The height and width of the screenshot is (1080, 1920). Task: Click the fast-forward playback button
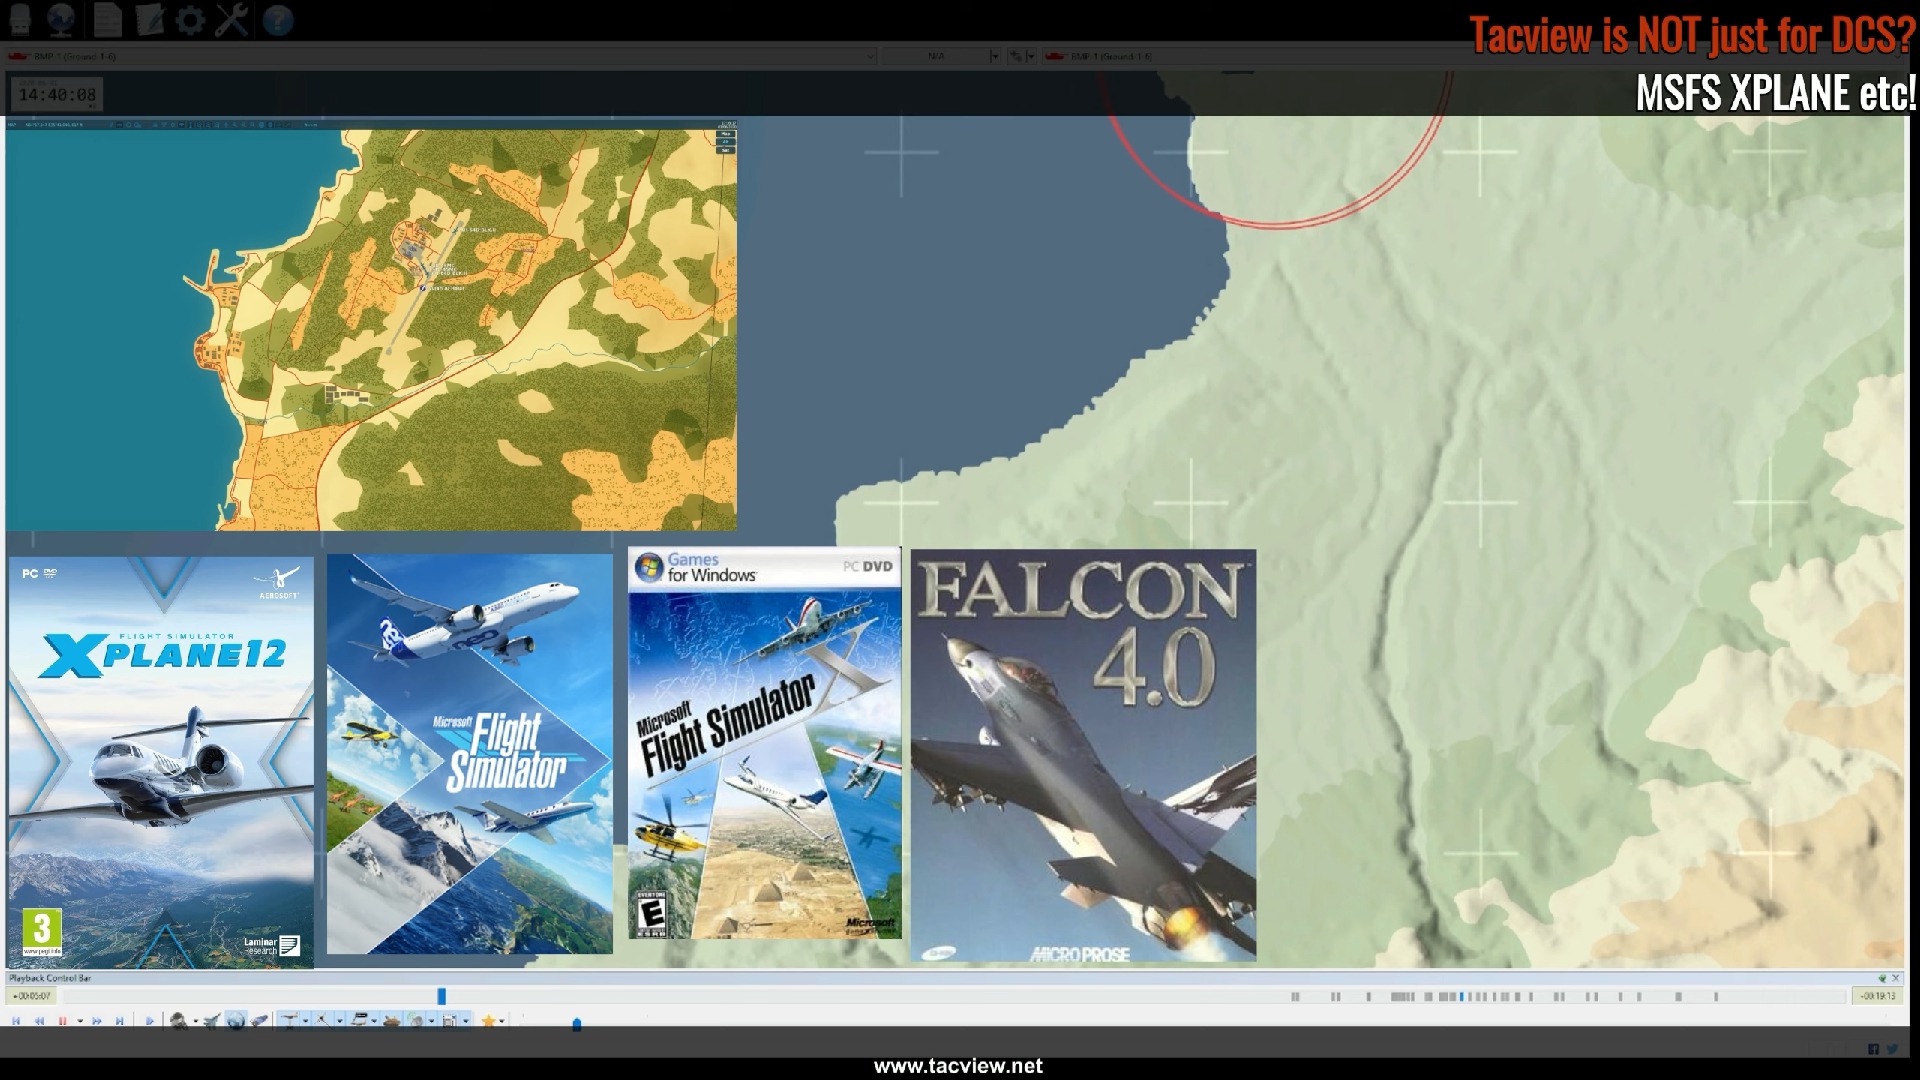[97, 1021]
